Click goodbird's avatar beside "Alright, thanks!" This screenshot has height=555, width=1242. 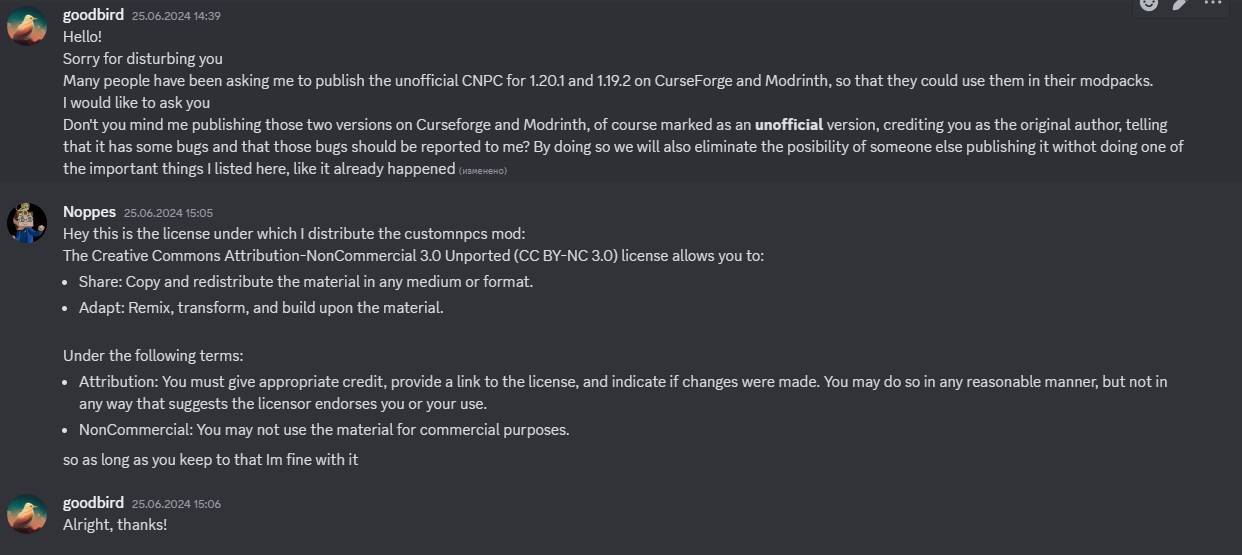[27, 514]
